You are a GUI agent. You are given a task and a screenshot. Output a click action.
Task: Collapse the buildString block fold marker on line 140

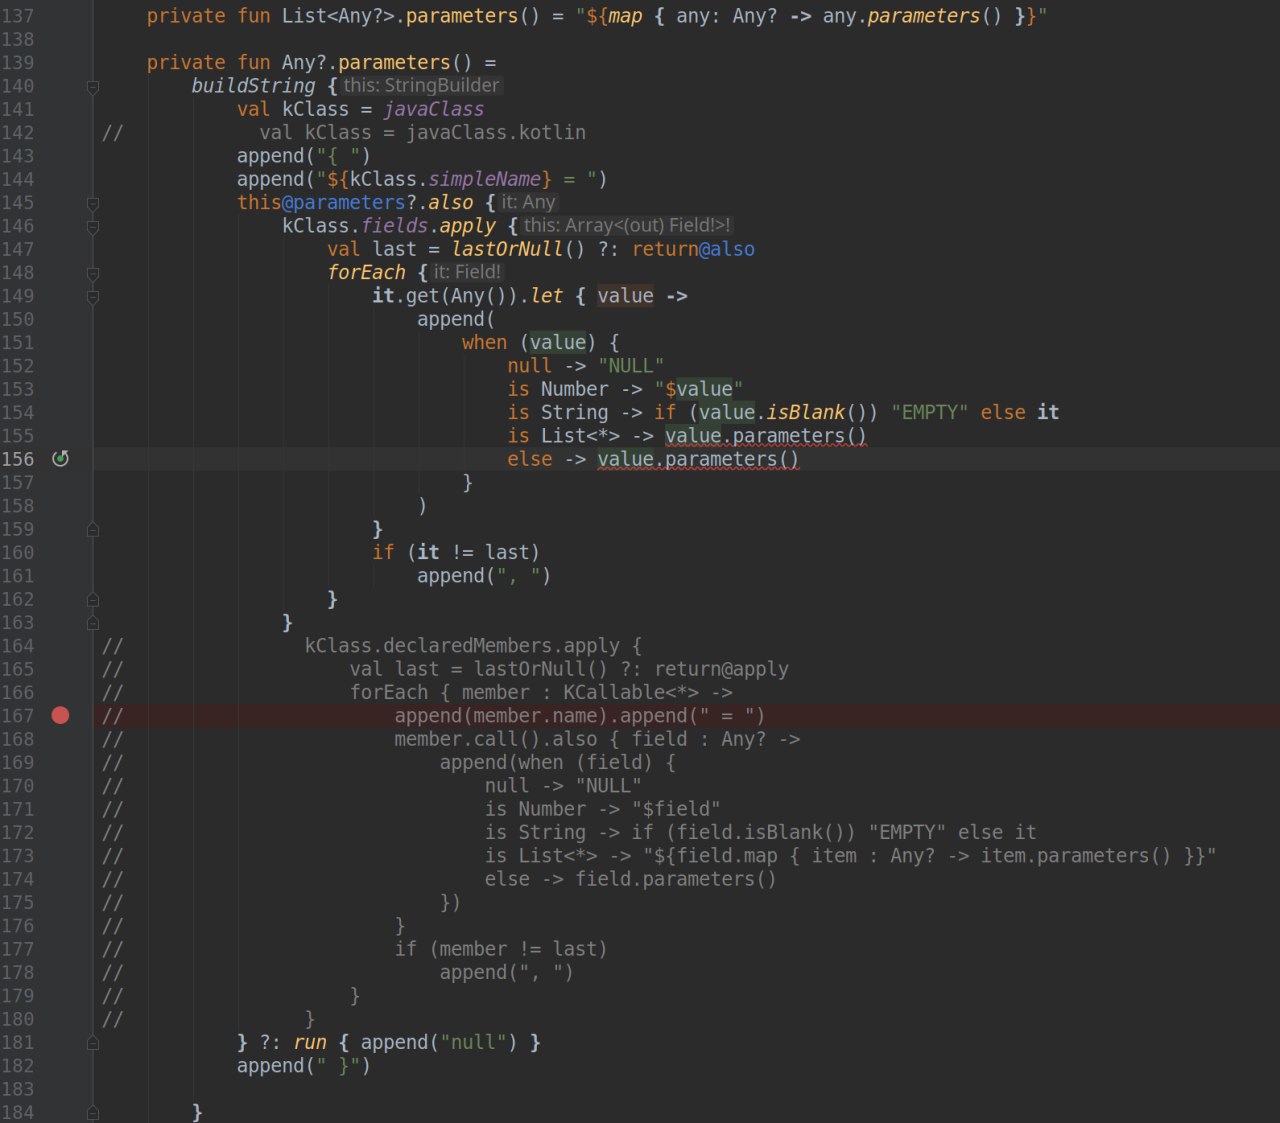93,86
